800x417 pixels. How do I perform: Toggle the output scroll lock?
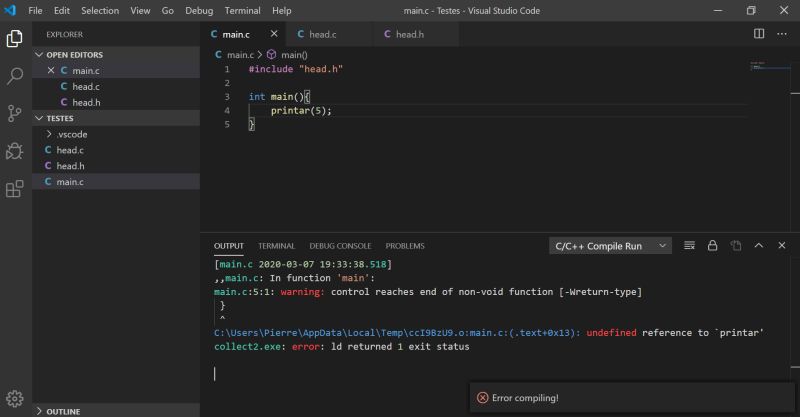click(x=712, y=246)
